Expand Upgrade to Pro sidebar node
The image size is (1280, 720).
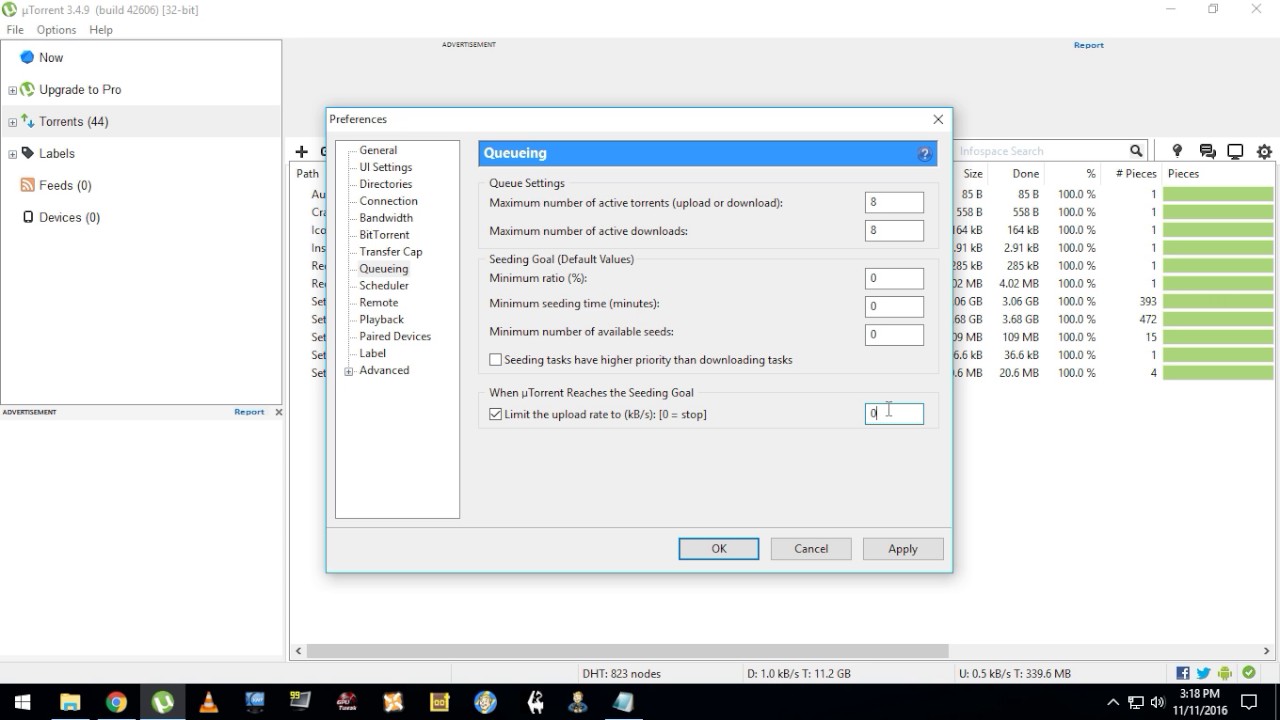coord(12,90)
